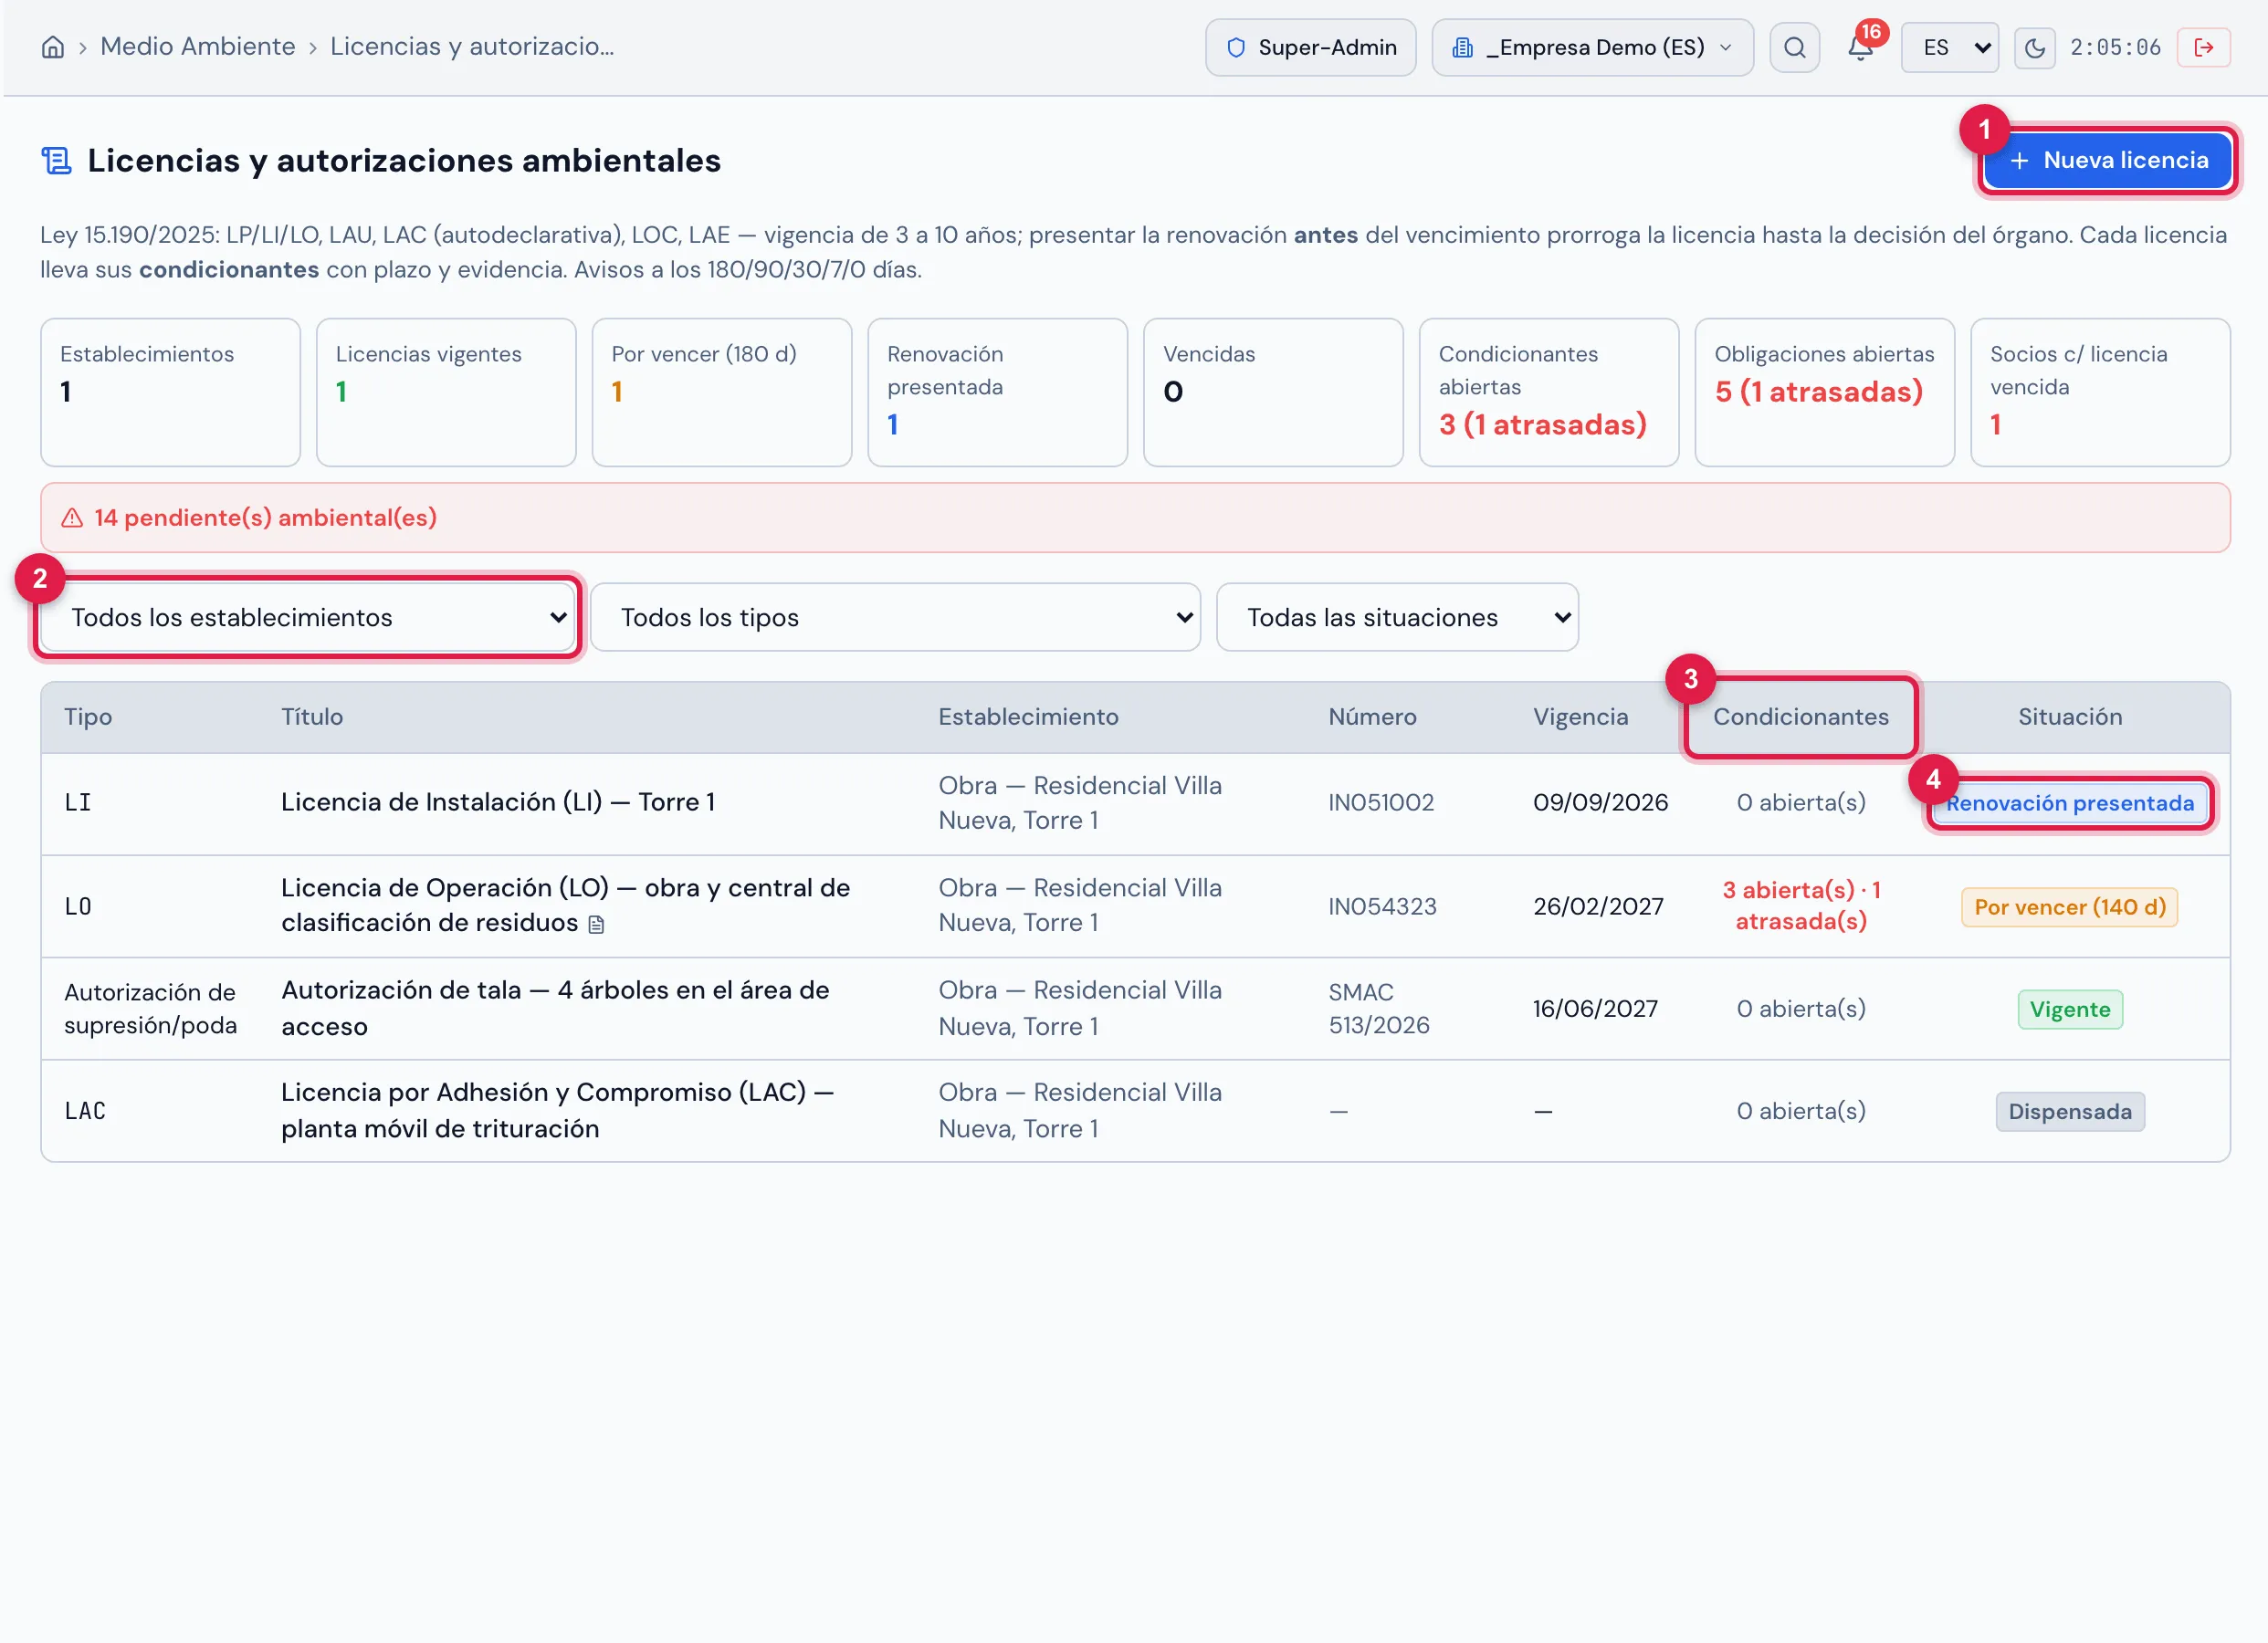The width and height of the screenshot is (2268, 1643).
Task: Expand Todos los tipos filter
Action: coord(895,617)
